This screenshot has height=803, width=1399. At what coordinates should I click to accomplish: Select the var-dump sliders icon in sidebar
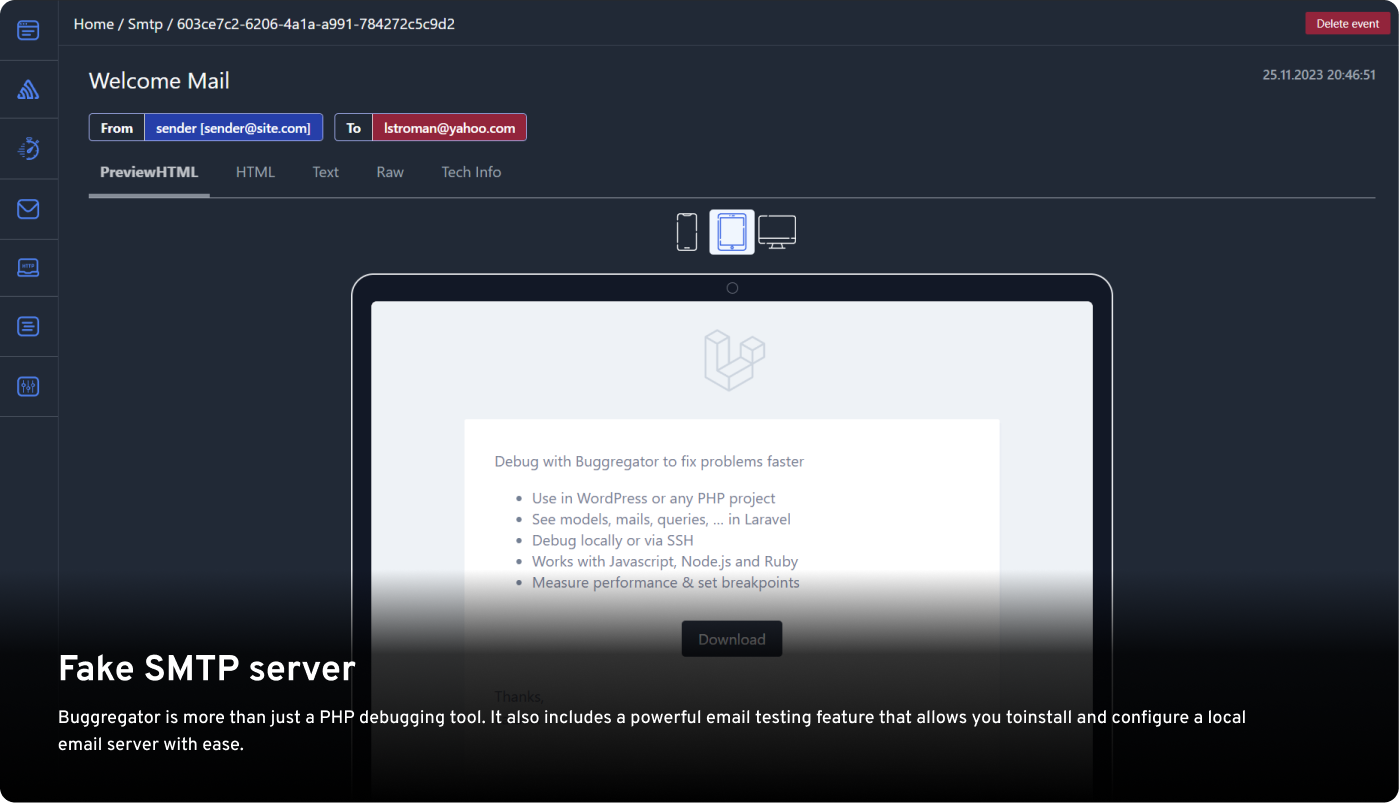pos(29,386)
